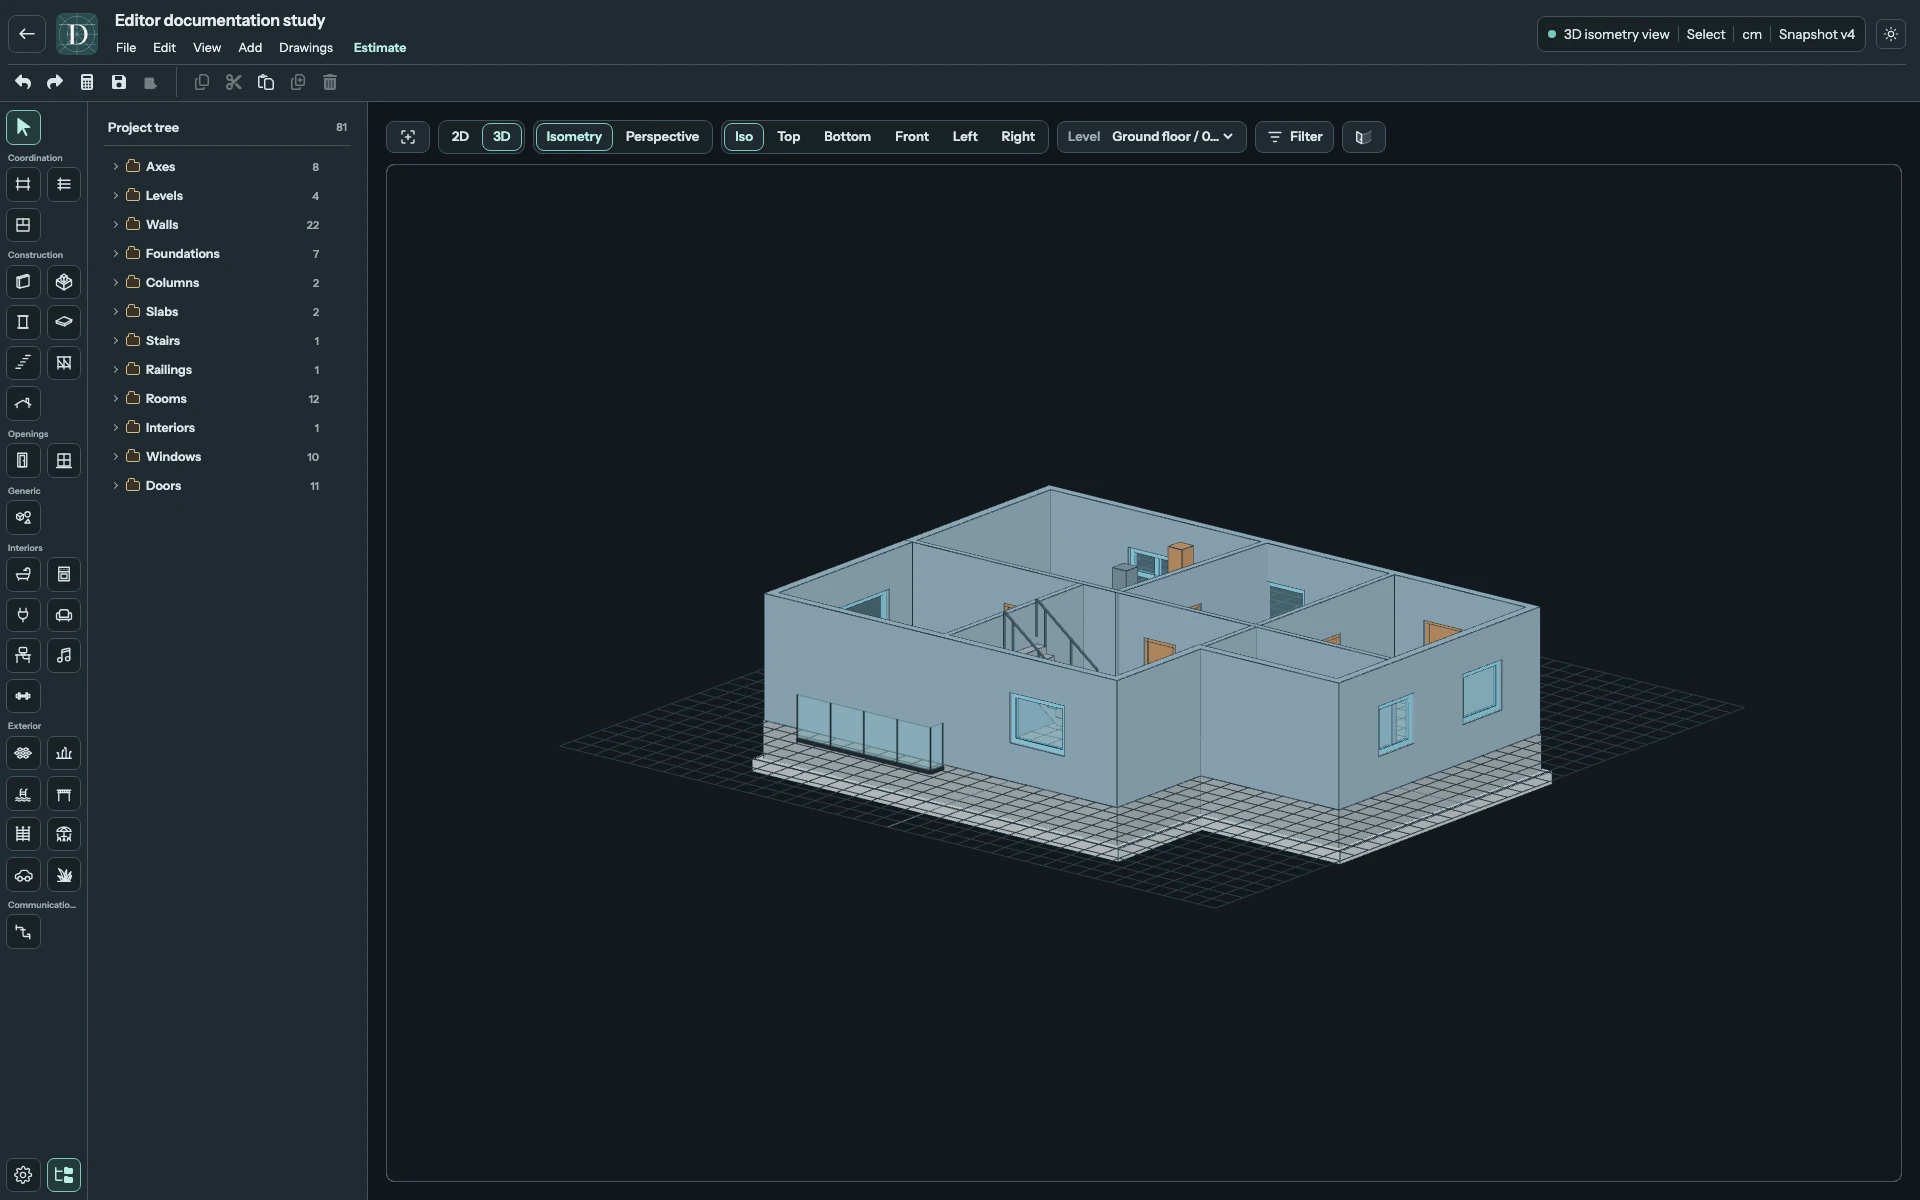Cut selection with the scissors icon
Screen dimensions: 1920x1200
(x=234, y=83)
